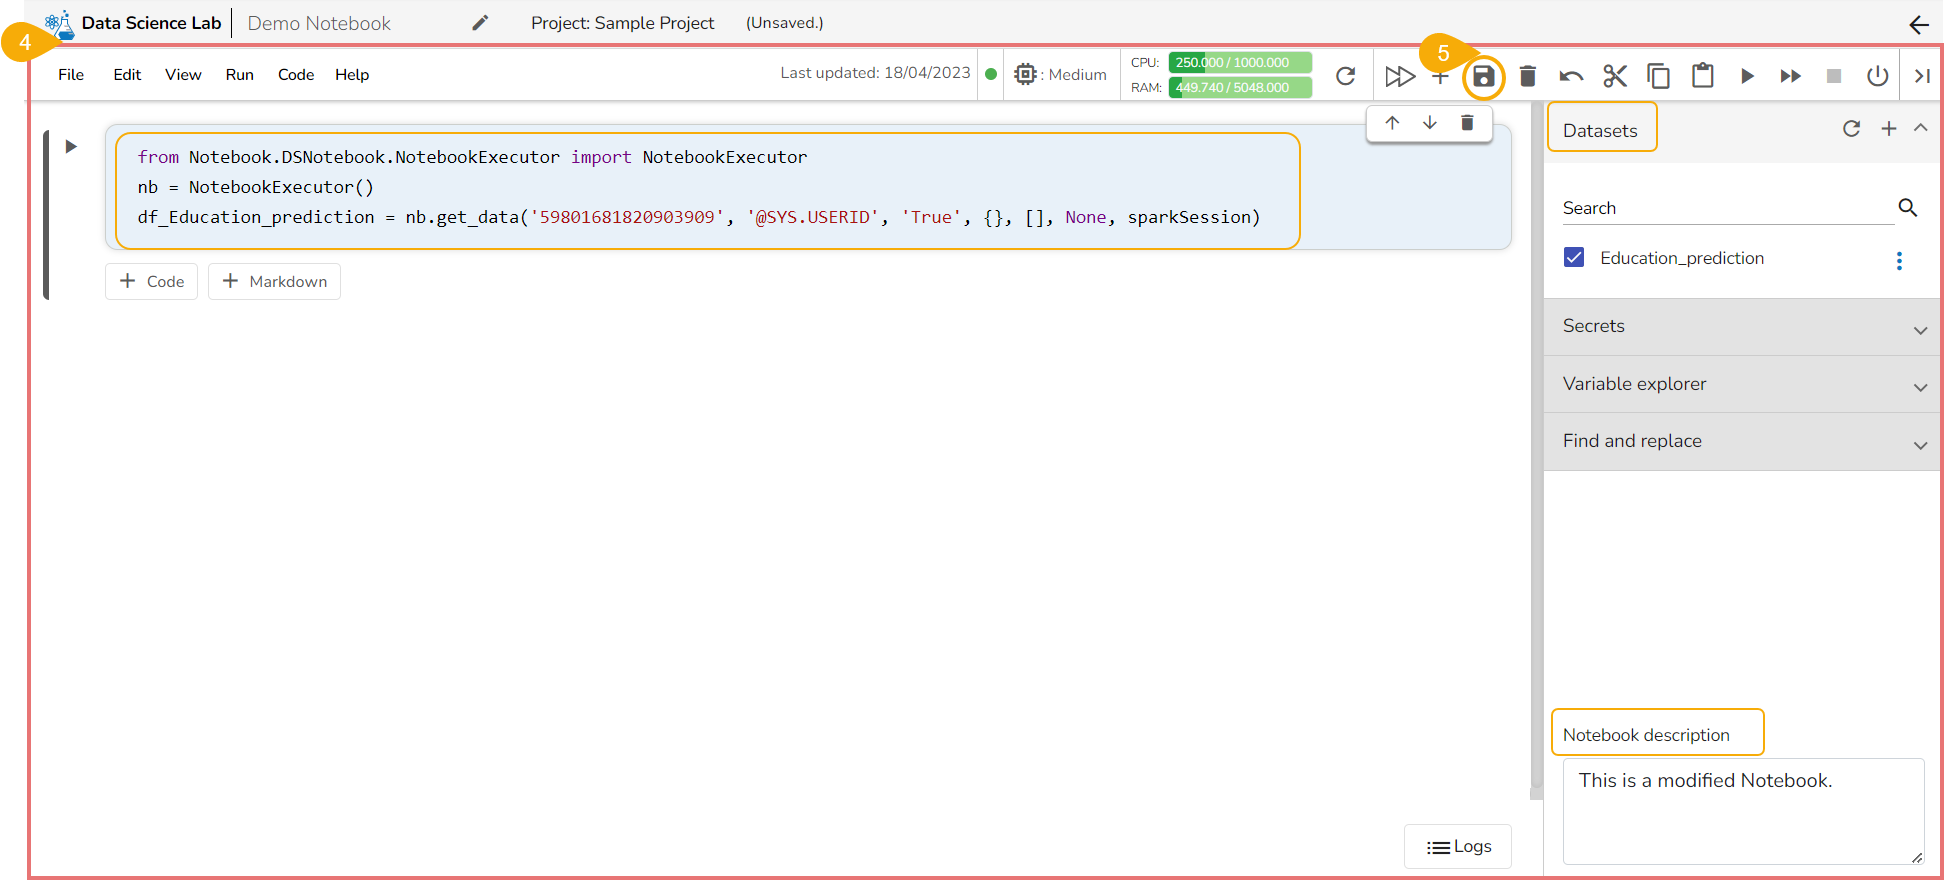Stop execution with the stop square icon
Screen dimensions: 1944x880
[1833, 76]
